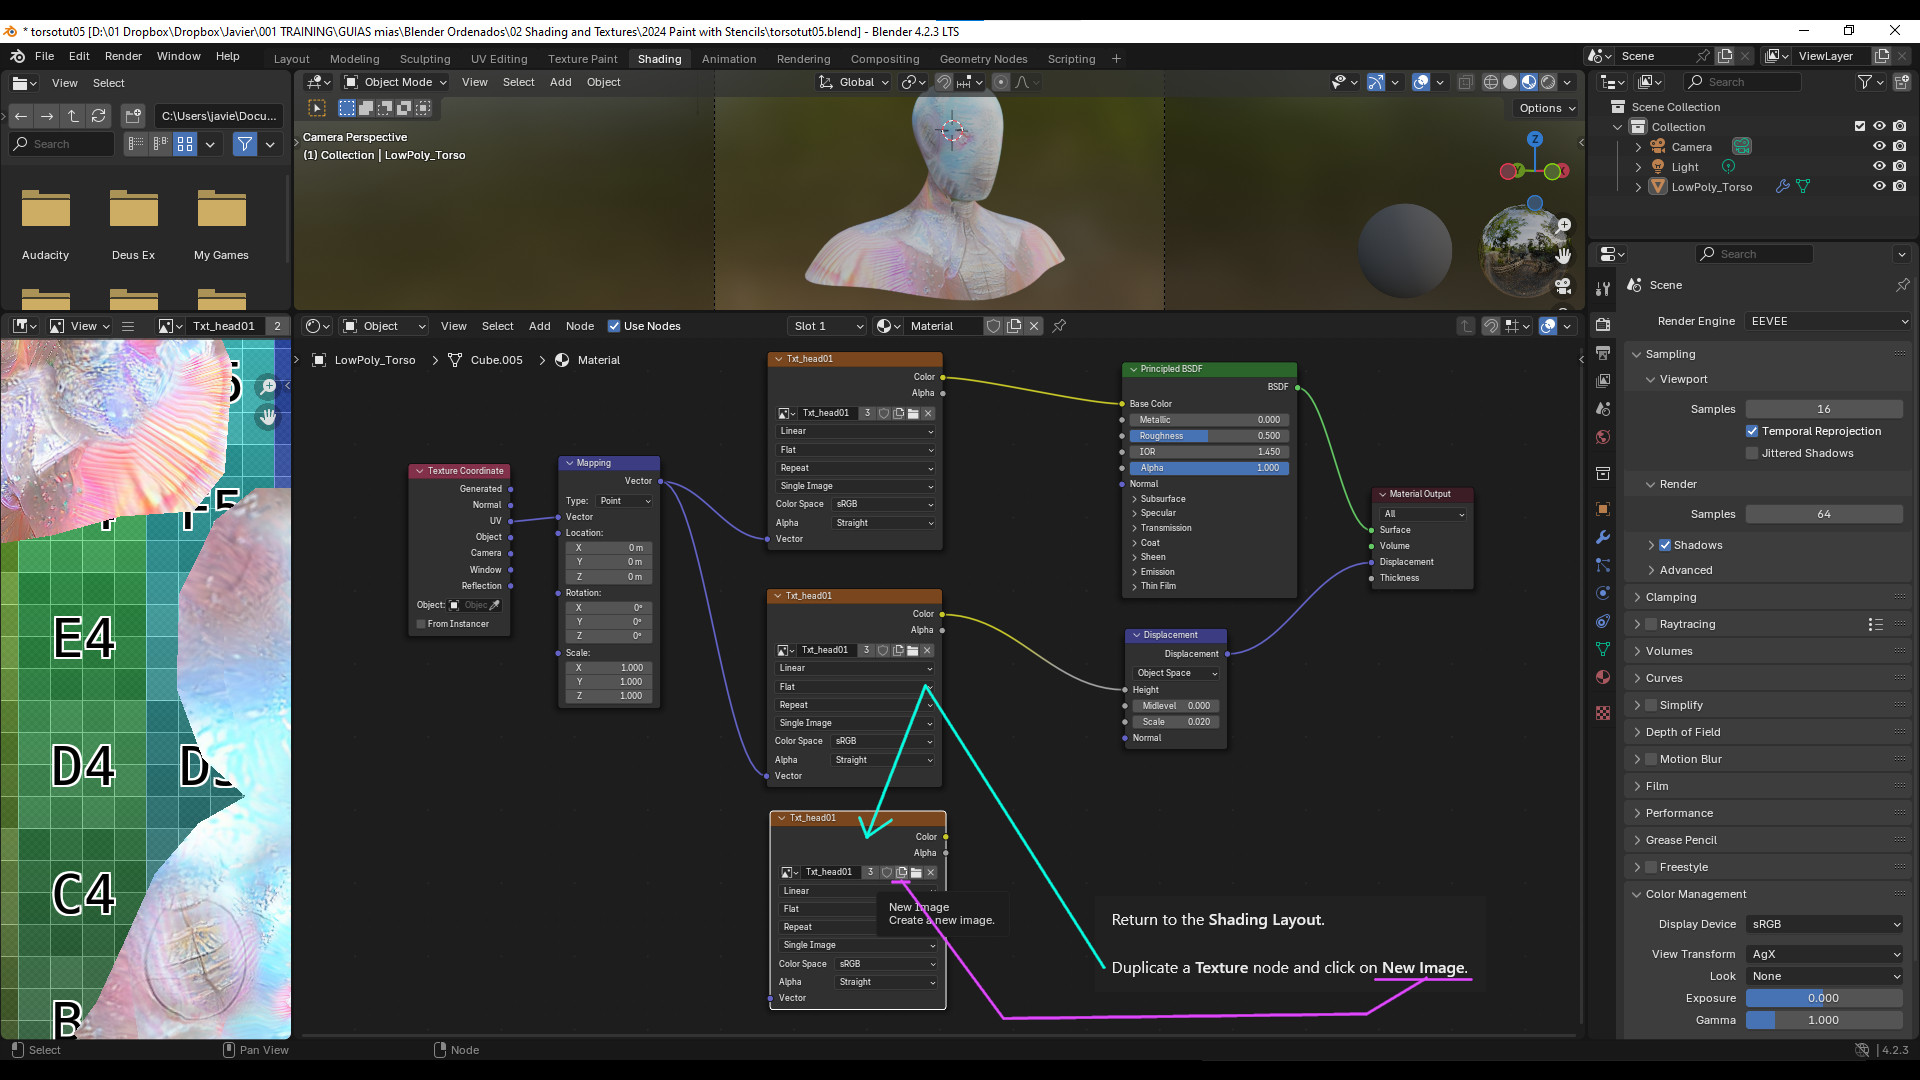
Task: Switch file browser to vertical list display
Action: coord(136,144)
